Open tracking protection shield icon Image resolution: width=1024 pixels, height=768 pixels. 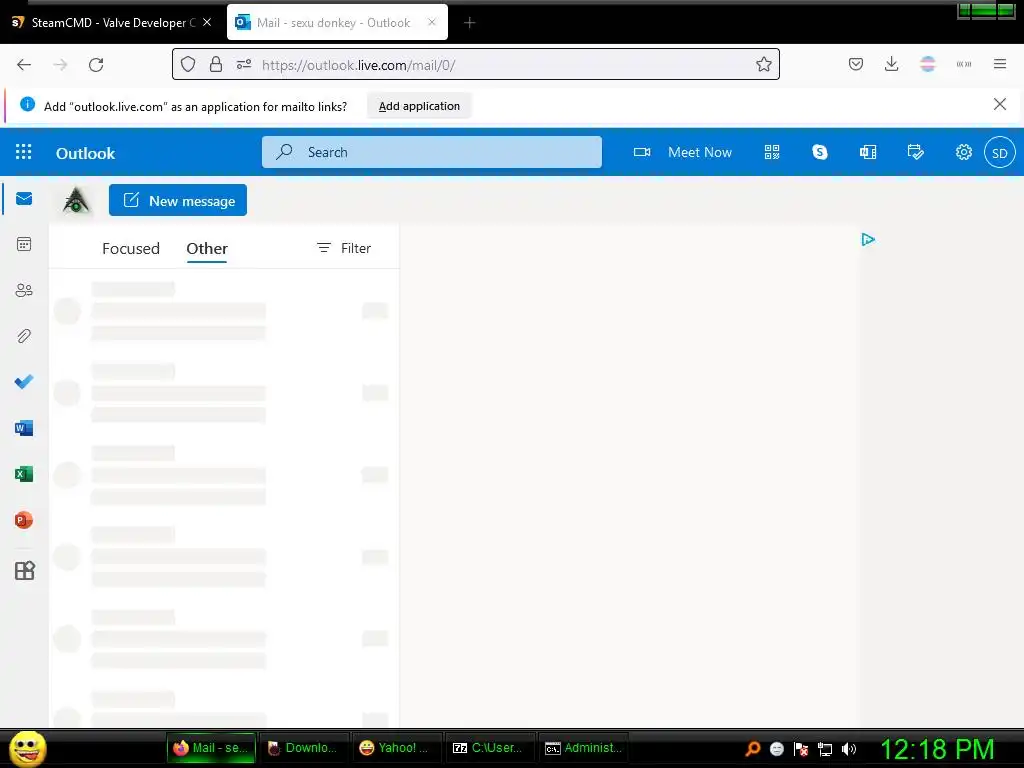click(x=188, y=64)
